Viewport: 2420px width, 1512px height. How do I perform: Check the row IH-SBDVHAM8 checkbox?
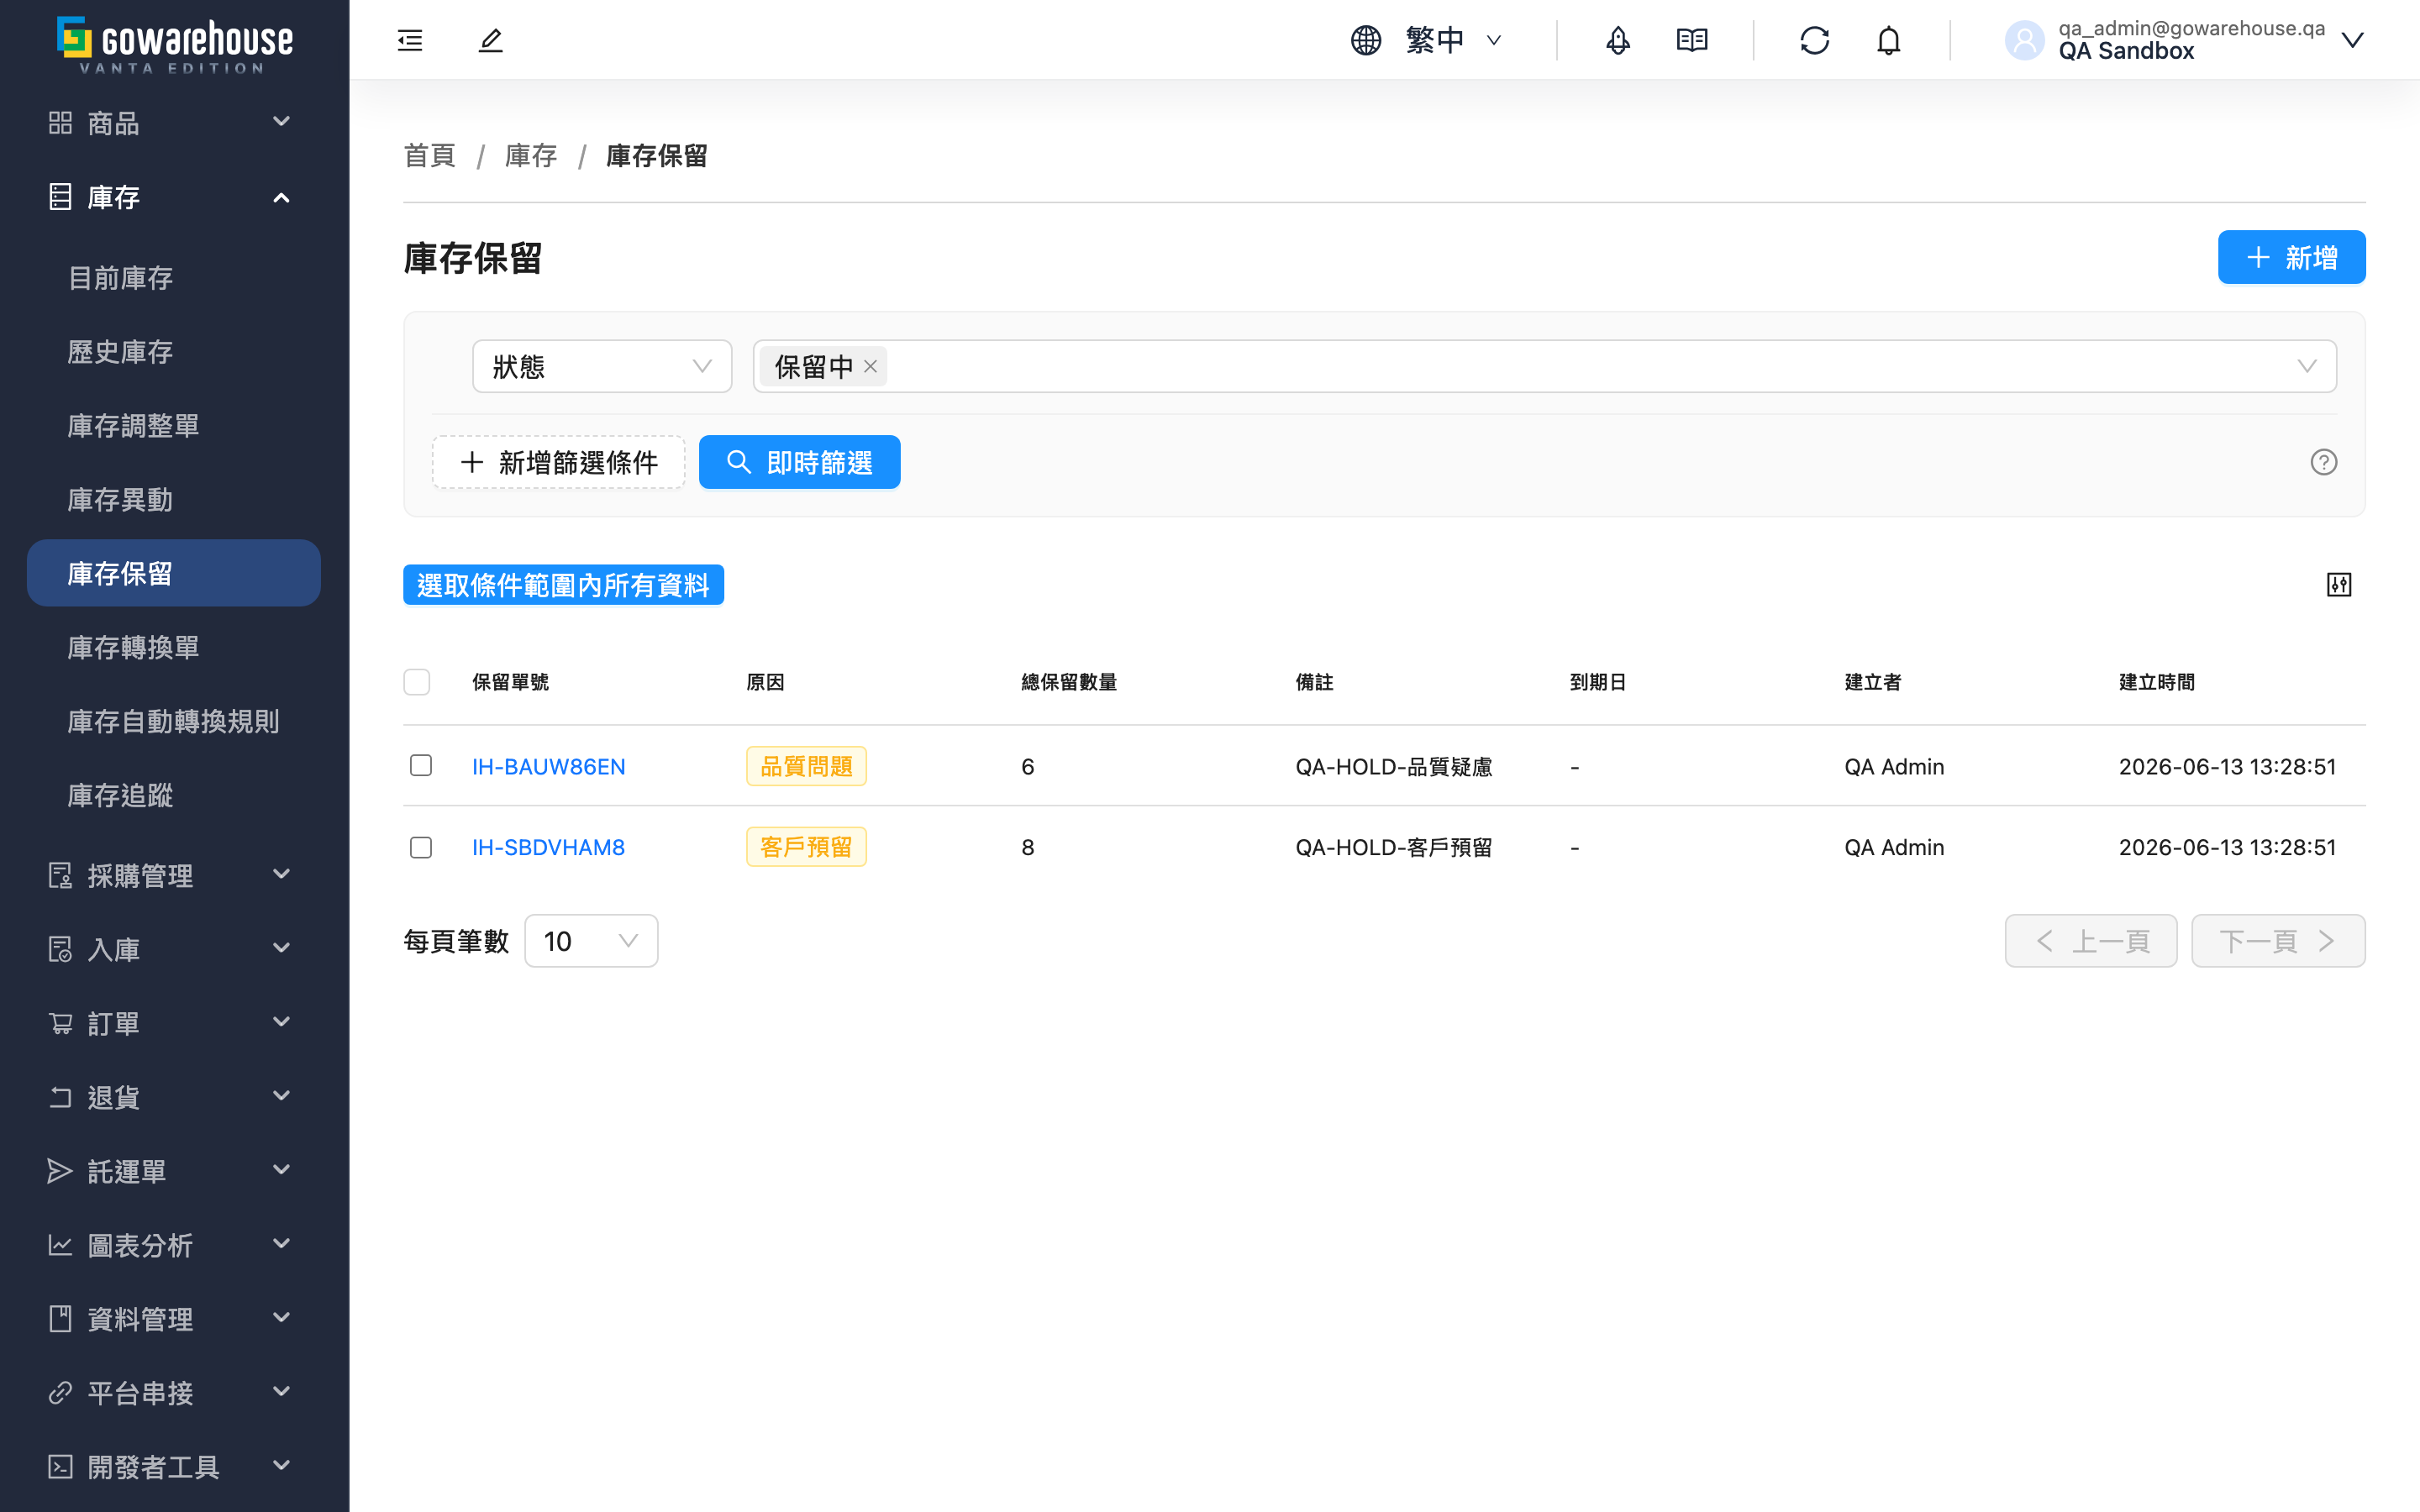tap(421, 847)
